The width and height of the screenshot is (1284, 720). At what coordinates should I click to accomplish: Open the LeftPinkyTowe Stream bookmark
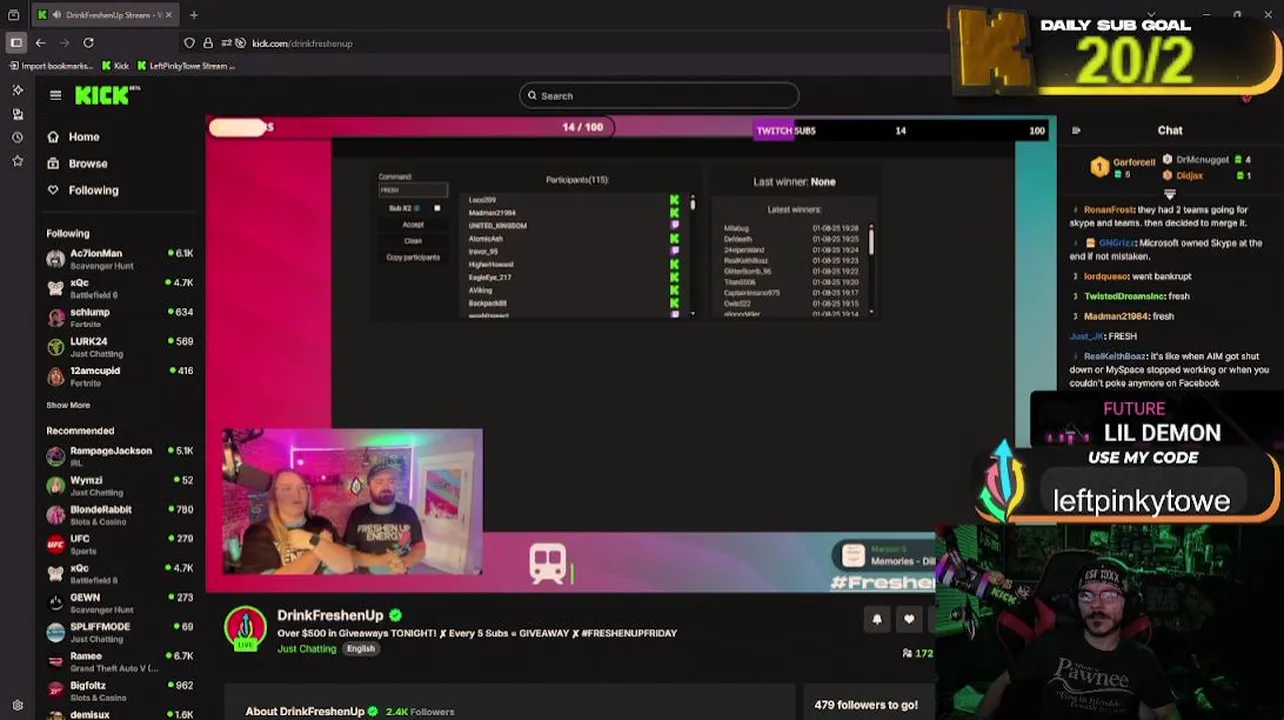pos(186,66)
